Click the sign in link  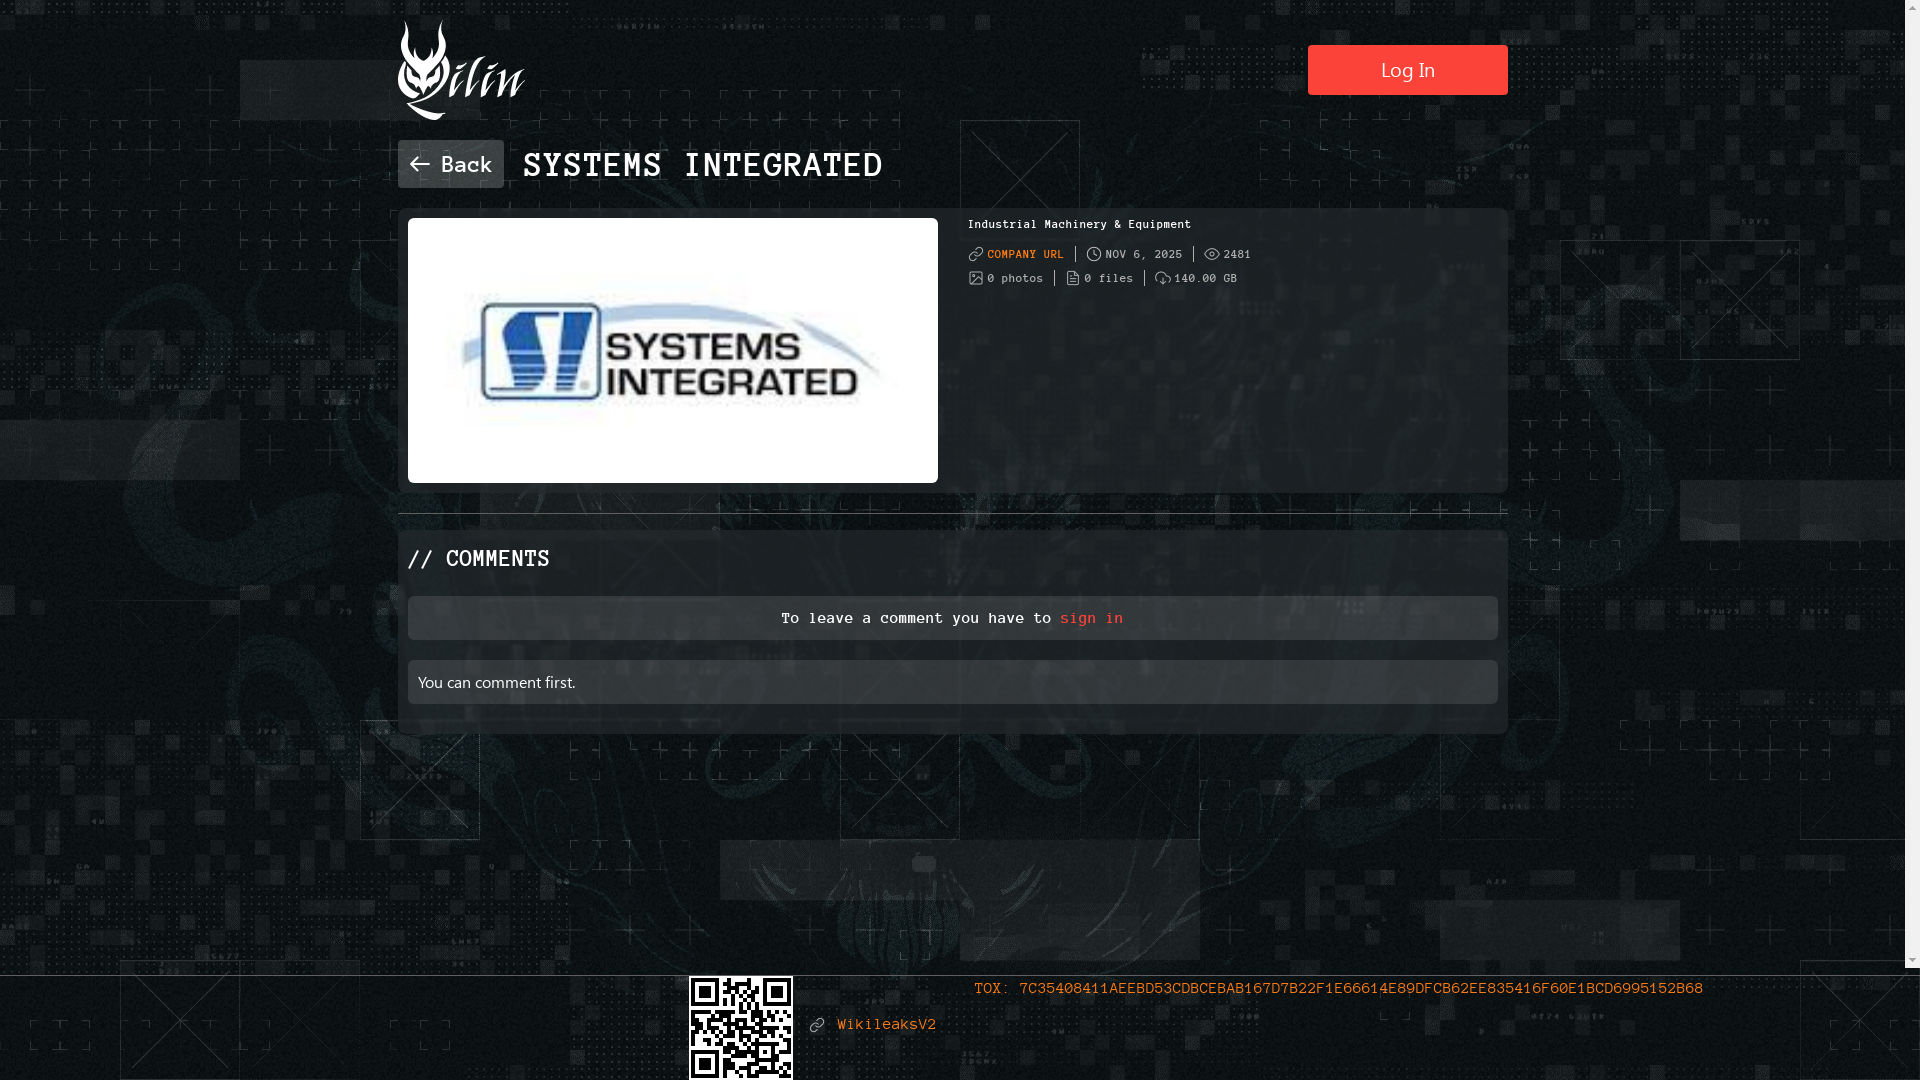point(1091,618)
